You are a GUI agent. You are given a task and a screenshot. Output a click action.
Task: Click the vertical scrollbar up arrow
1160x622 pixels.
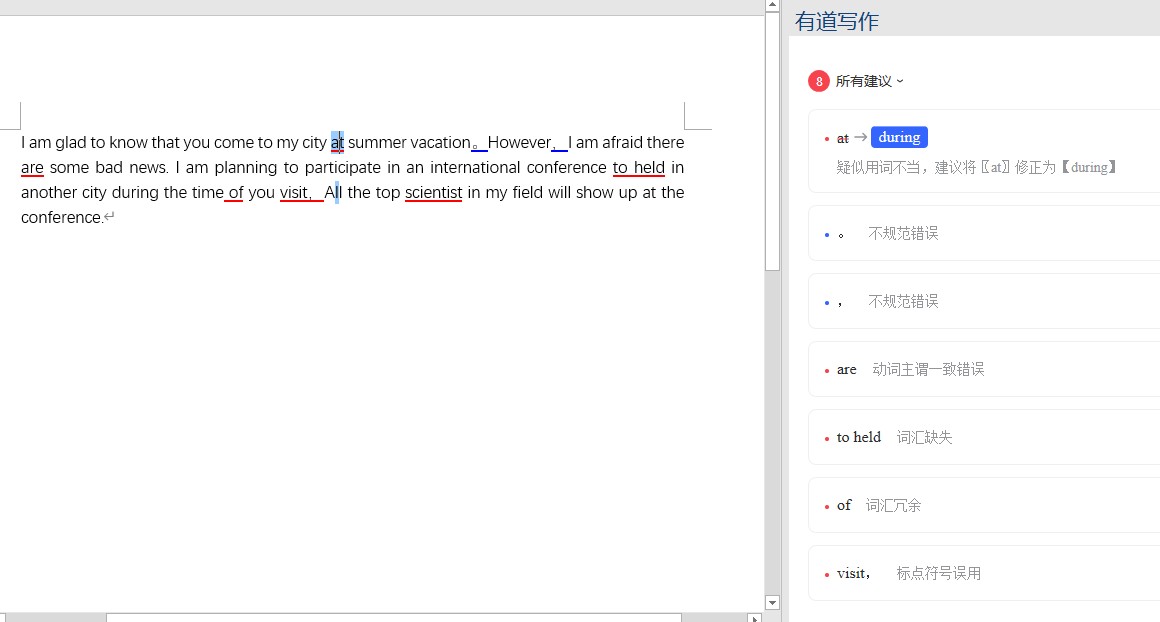pos(772,6)
